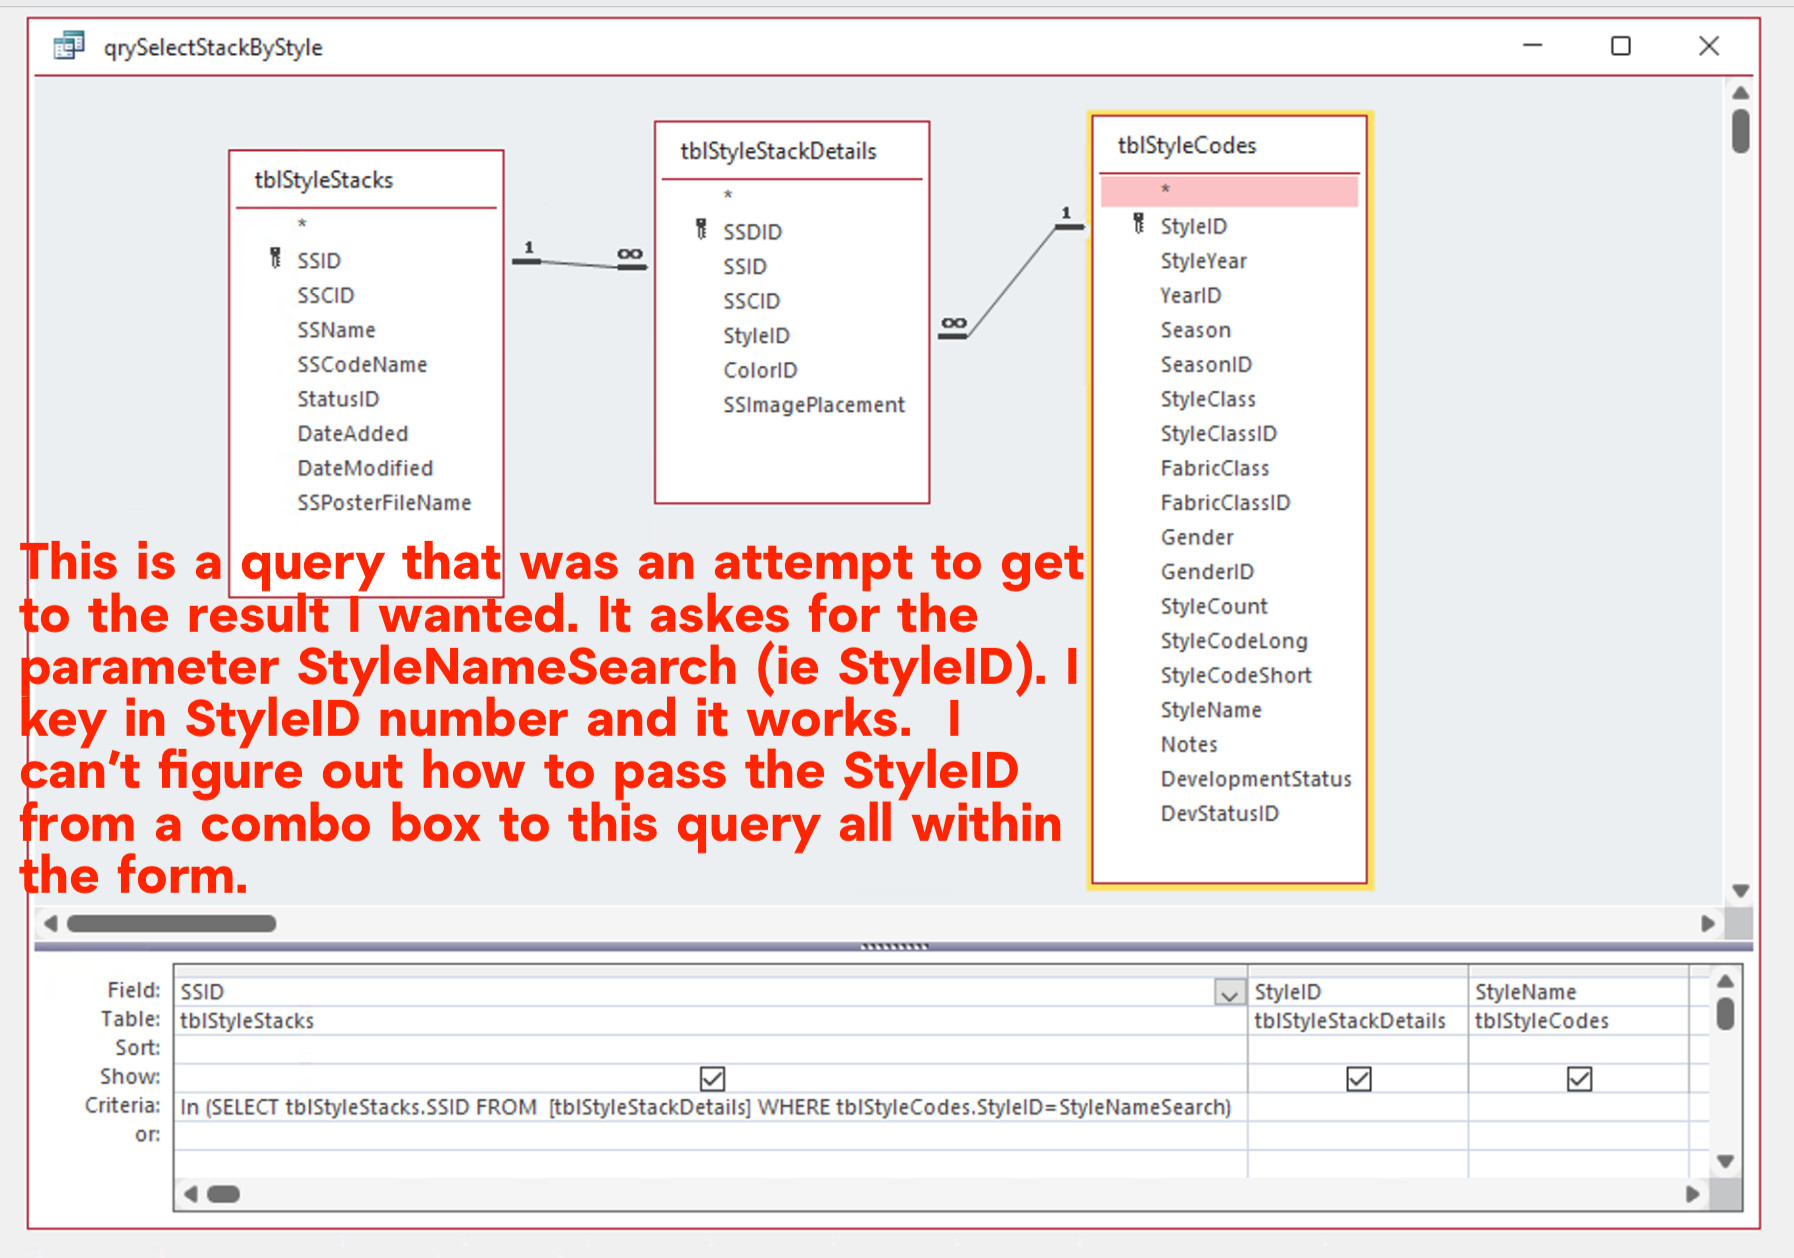
Task: Toggle Show checkbox for StyleName column
Action: coord(1579,1078)
